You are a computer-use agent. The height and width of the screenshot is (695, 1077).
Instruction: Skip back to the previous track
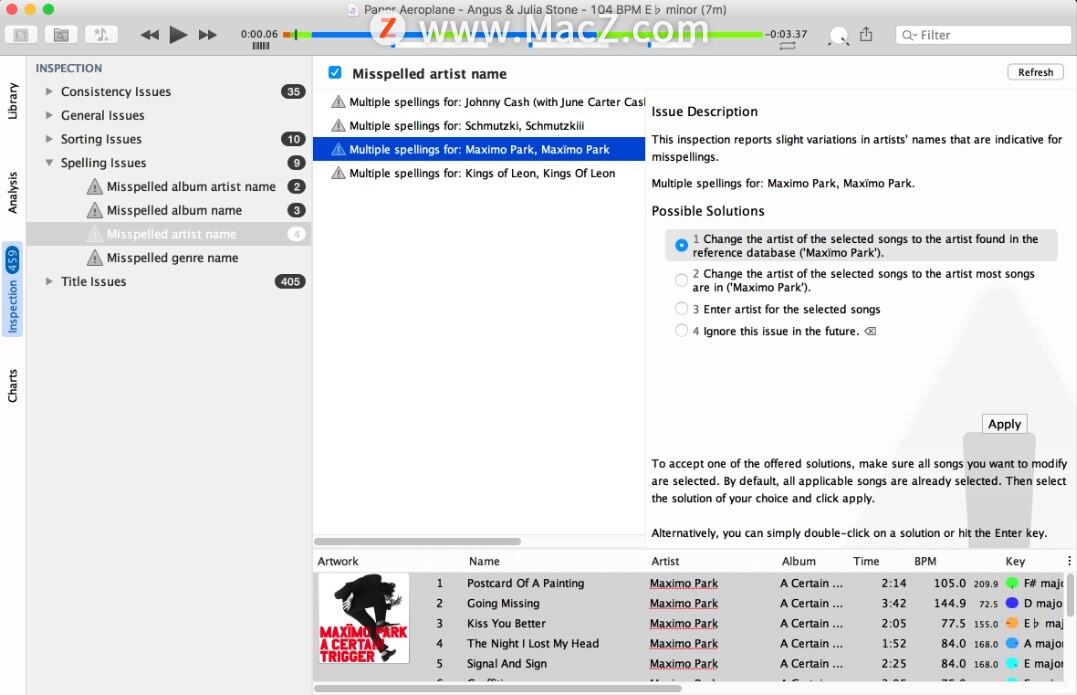(x=149, y=34)
